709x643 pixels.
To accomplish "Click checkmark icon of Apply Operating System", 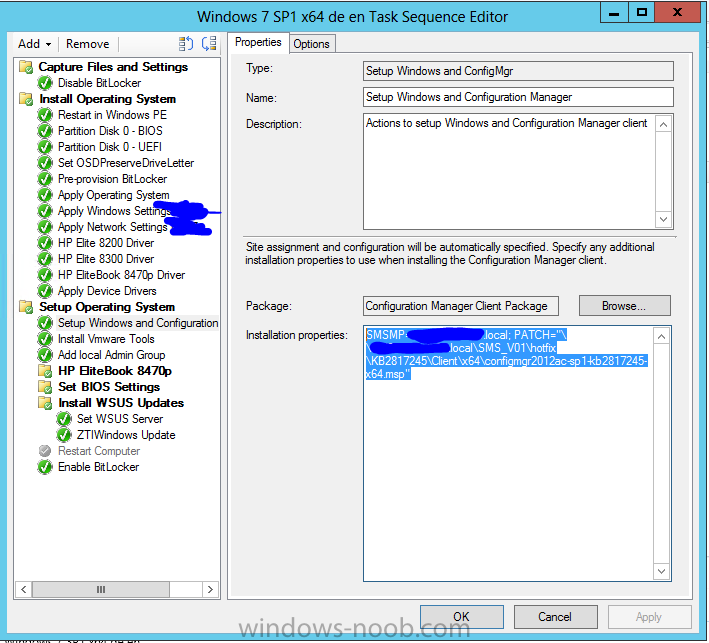I will (x=45, y=195).
